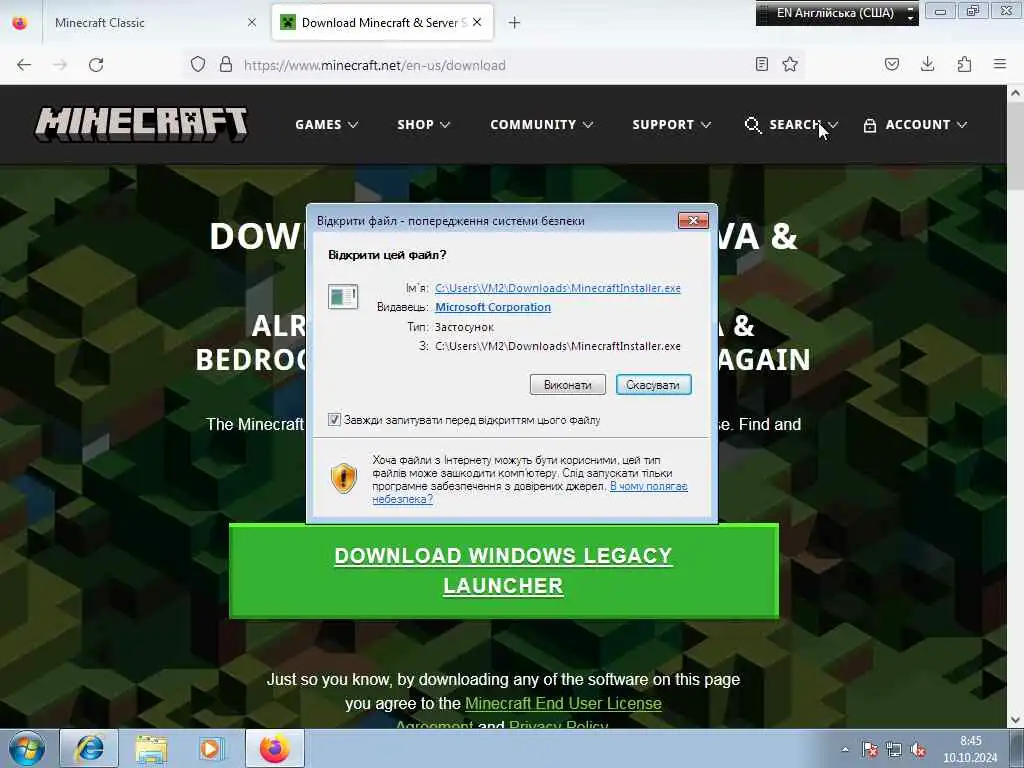Click the Account lock icon
This screenshot has width=1024, height=768.
point(869,125)
